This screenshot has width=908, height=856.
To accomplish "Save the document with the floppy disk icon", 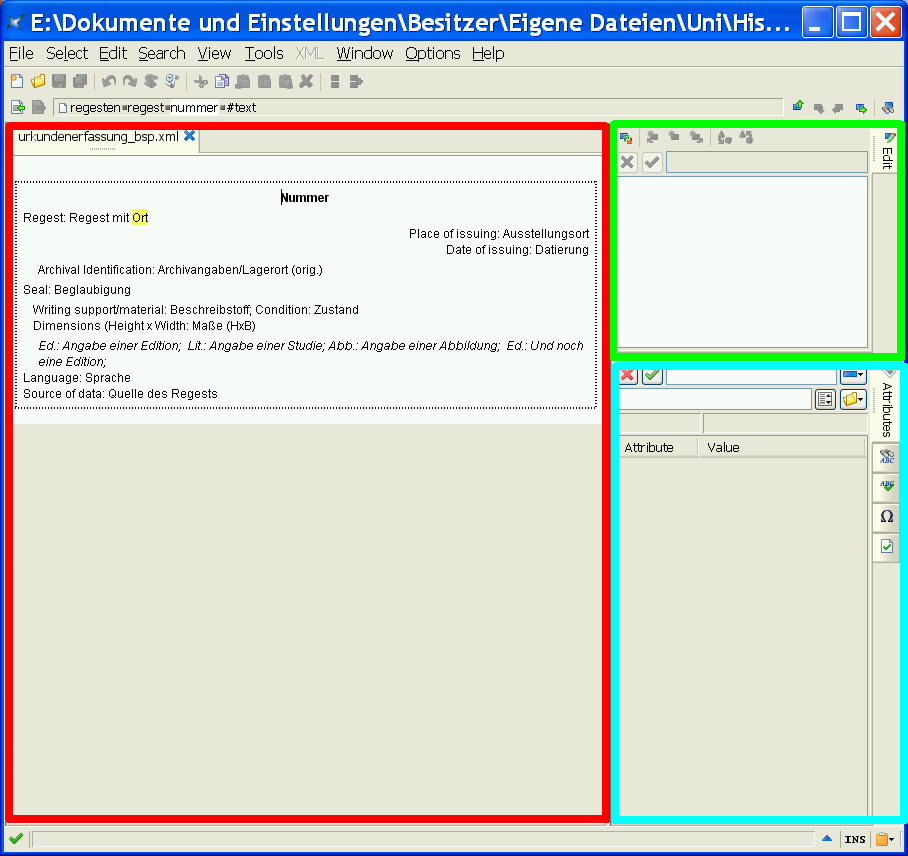I will 59,82.
